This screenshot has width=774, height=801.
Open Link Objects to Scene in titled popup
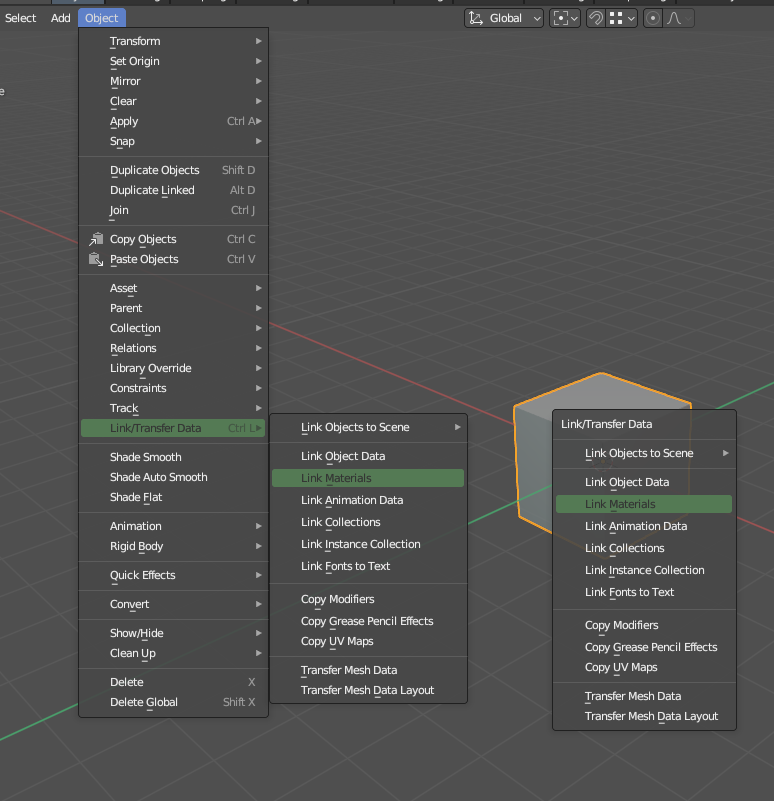644,453
